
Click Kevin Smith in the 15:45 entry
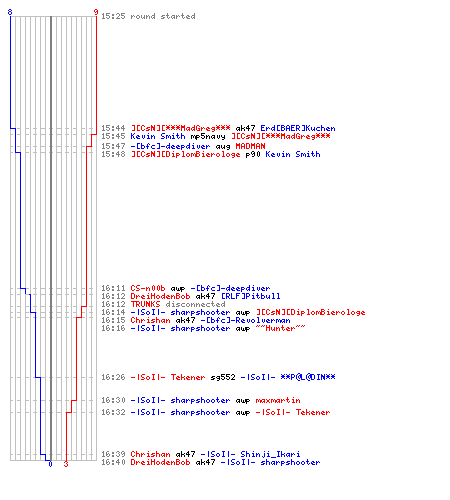pyautogui.click(x=158, y=136)
